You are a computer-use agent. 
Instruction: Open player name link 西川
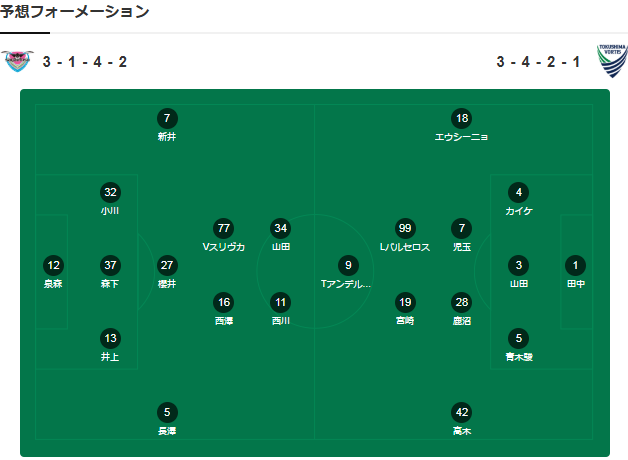[x=281, y=321]
